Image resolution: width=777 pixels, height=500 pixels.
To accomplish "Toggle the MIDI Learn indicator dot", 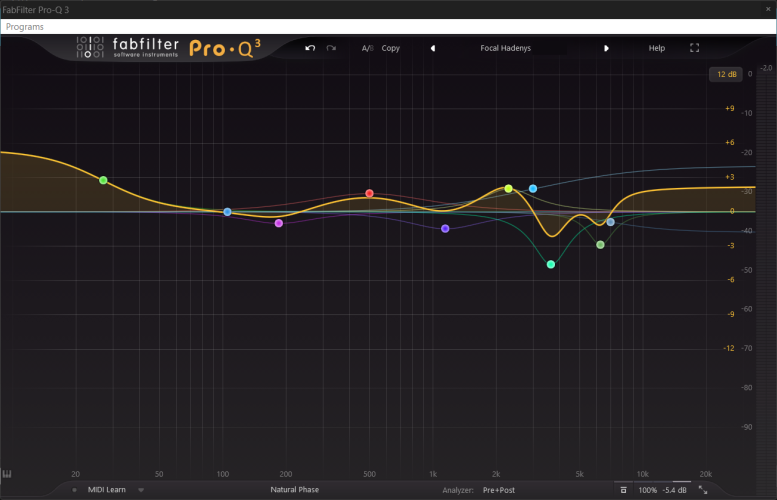I will pos(74,490).
